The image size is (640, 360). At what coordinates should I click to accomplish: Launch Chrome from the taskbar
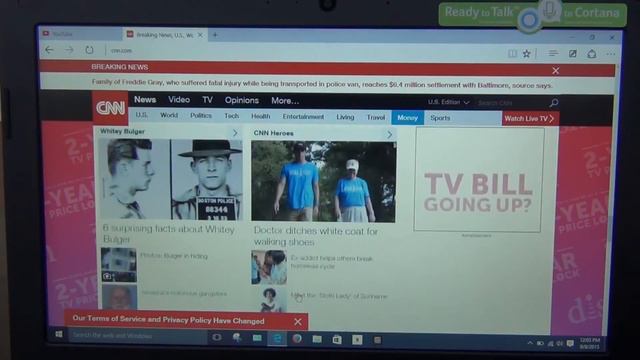pos(297,339)
